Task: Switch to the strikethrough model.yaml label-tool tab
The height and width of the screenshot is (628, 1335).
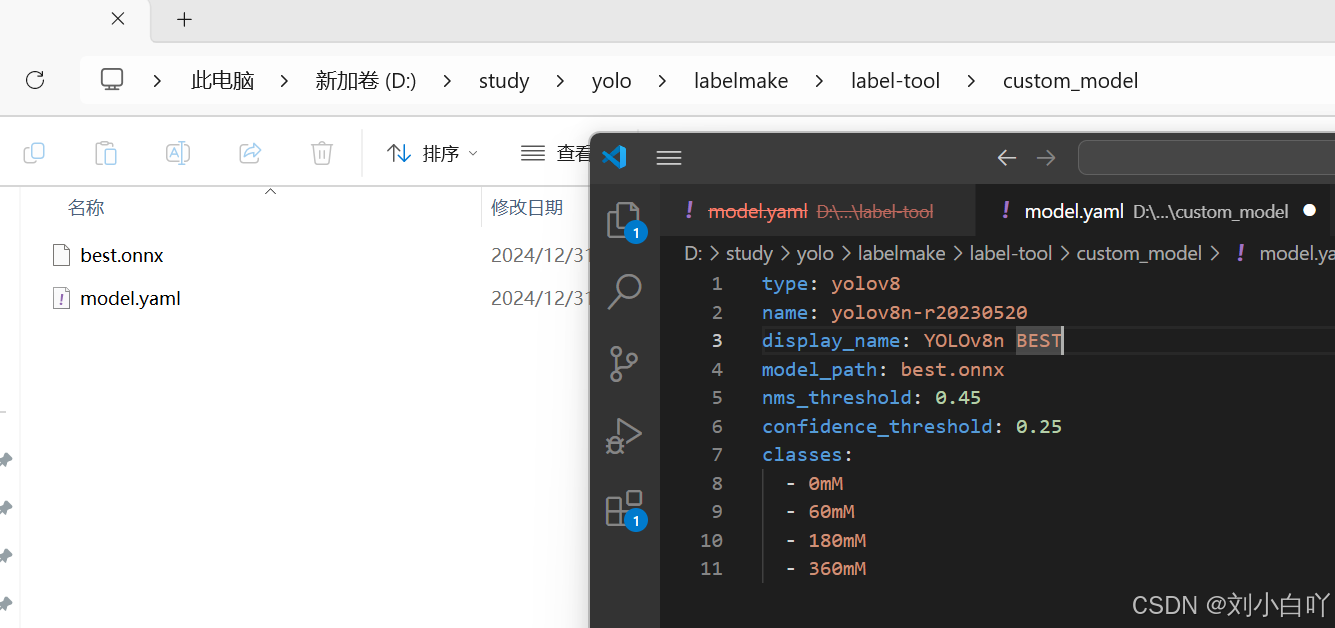Action: [x=817, y=211]
